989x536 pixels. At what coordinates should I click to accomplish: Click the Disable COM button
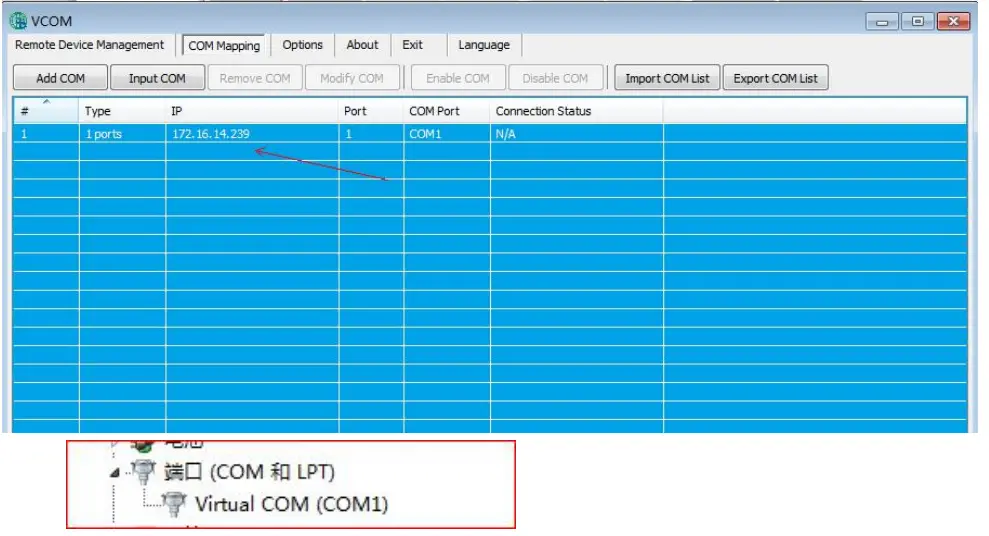point(555,78)
